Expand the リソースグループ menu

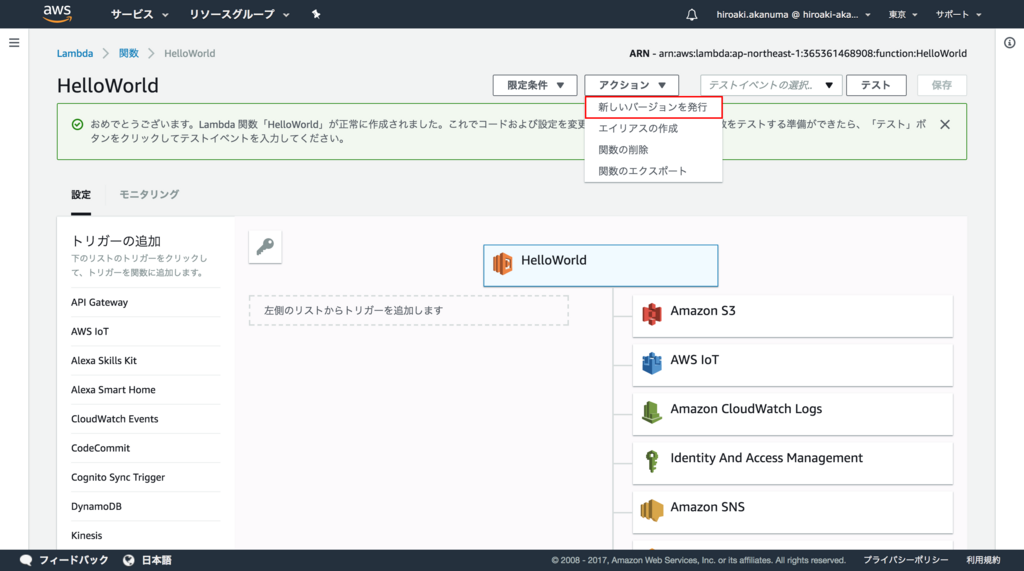click(x=239, y=14)
